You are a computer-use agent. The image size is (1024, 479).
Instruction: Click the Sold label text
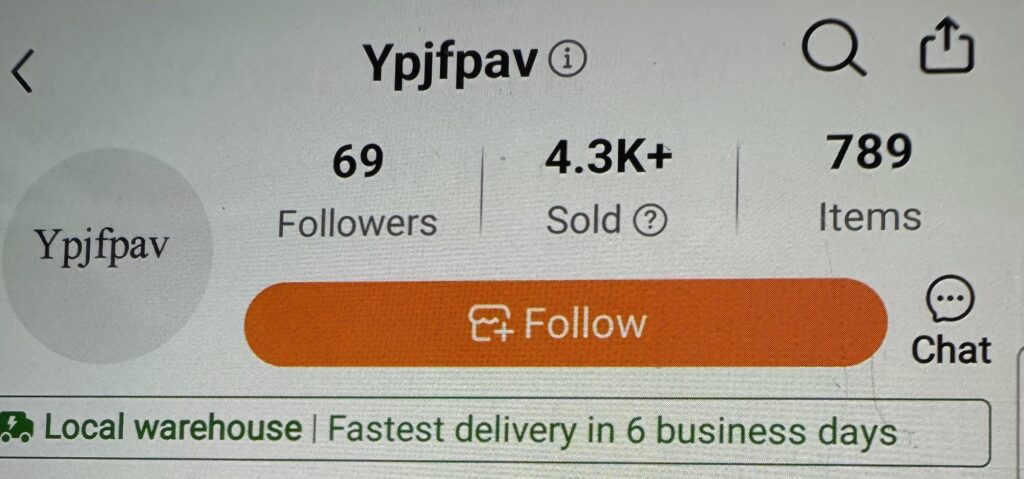pos(584,220)
